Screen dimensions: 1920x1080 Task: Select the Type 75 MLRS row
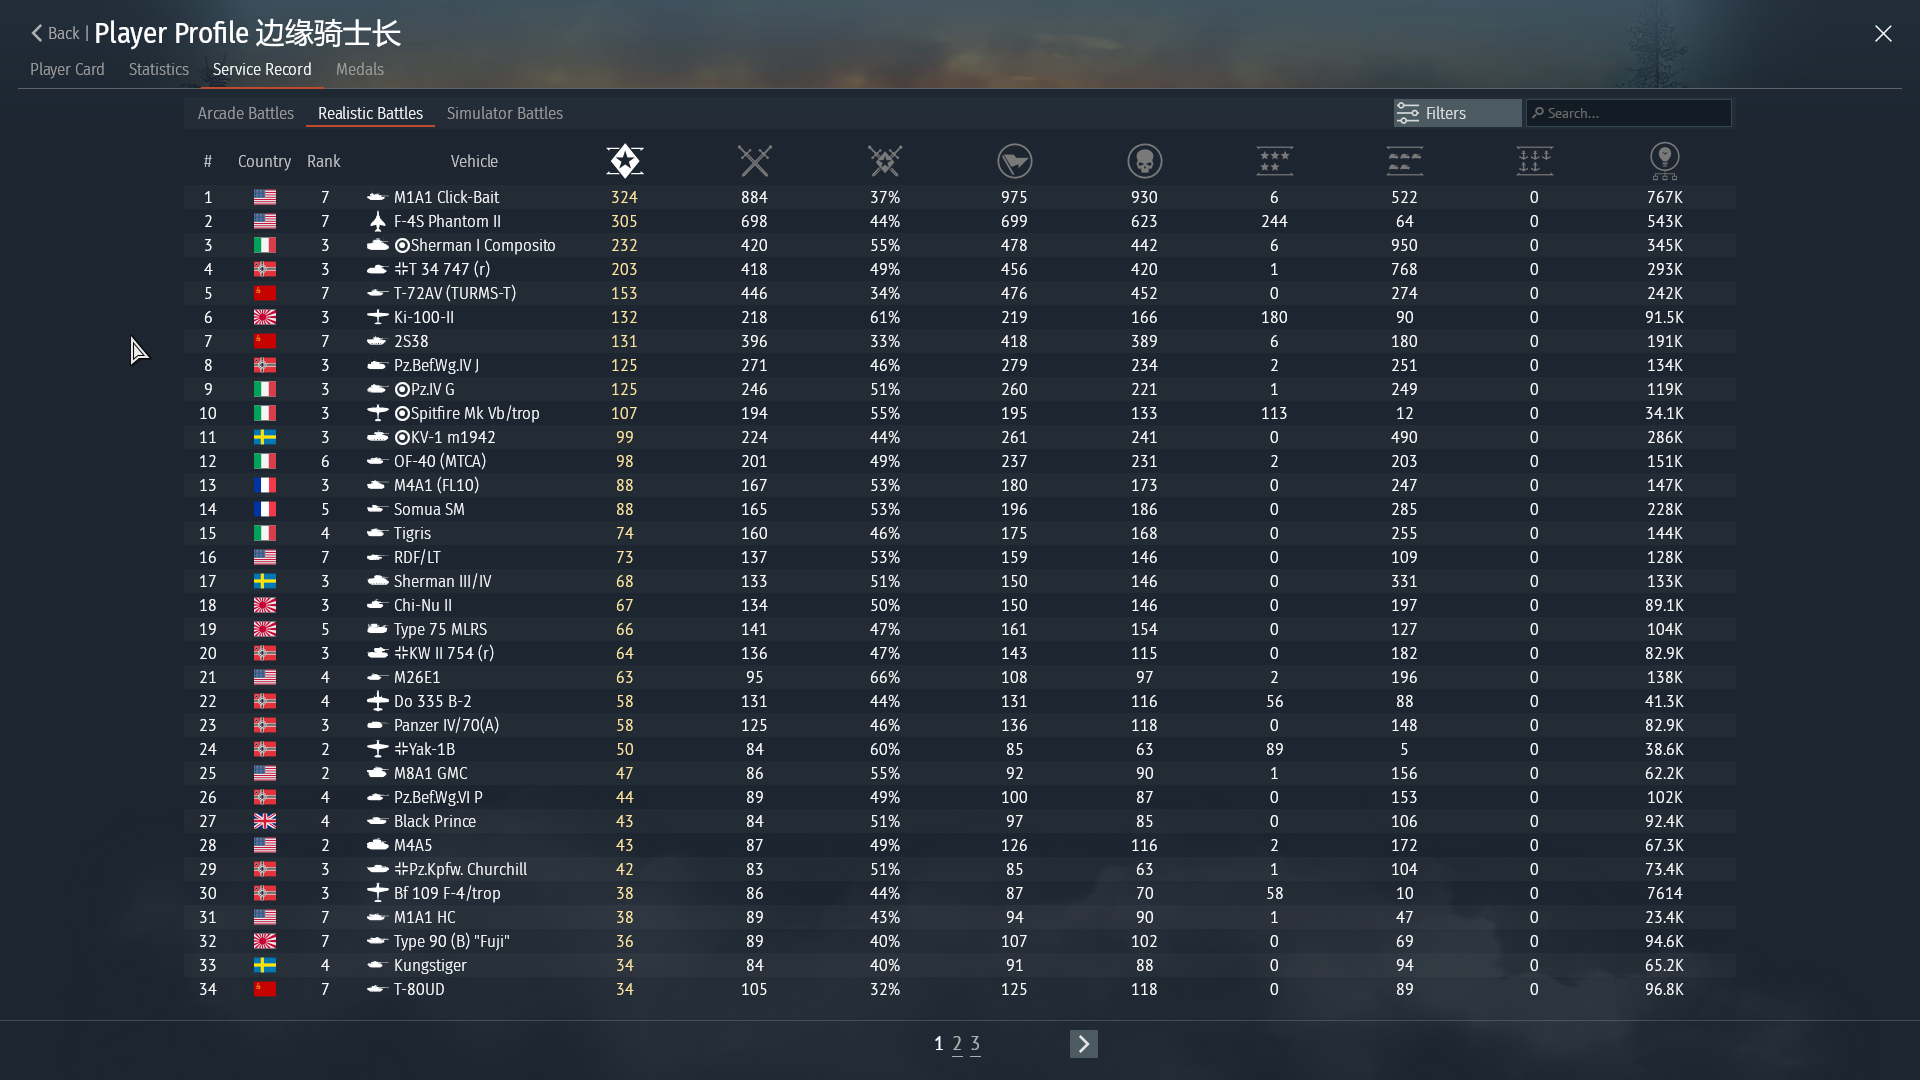click(x=960, y=629)
